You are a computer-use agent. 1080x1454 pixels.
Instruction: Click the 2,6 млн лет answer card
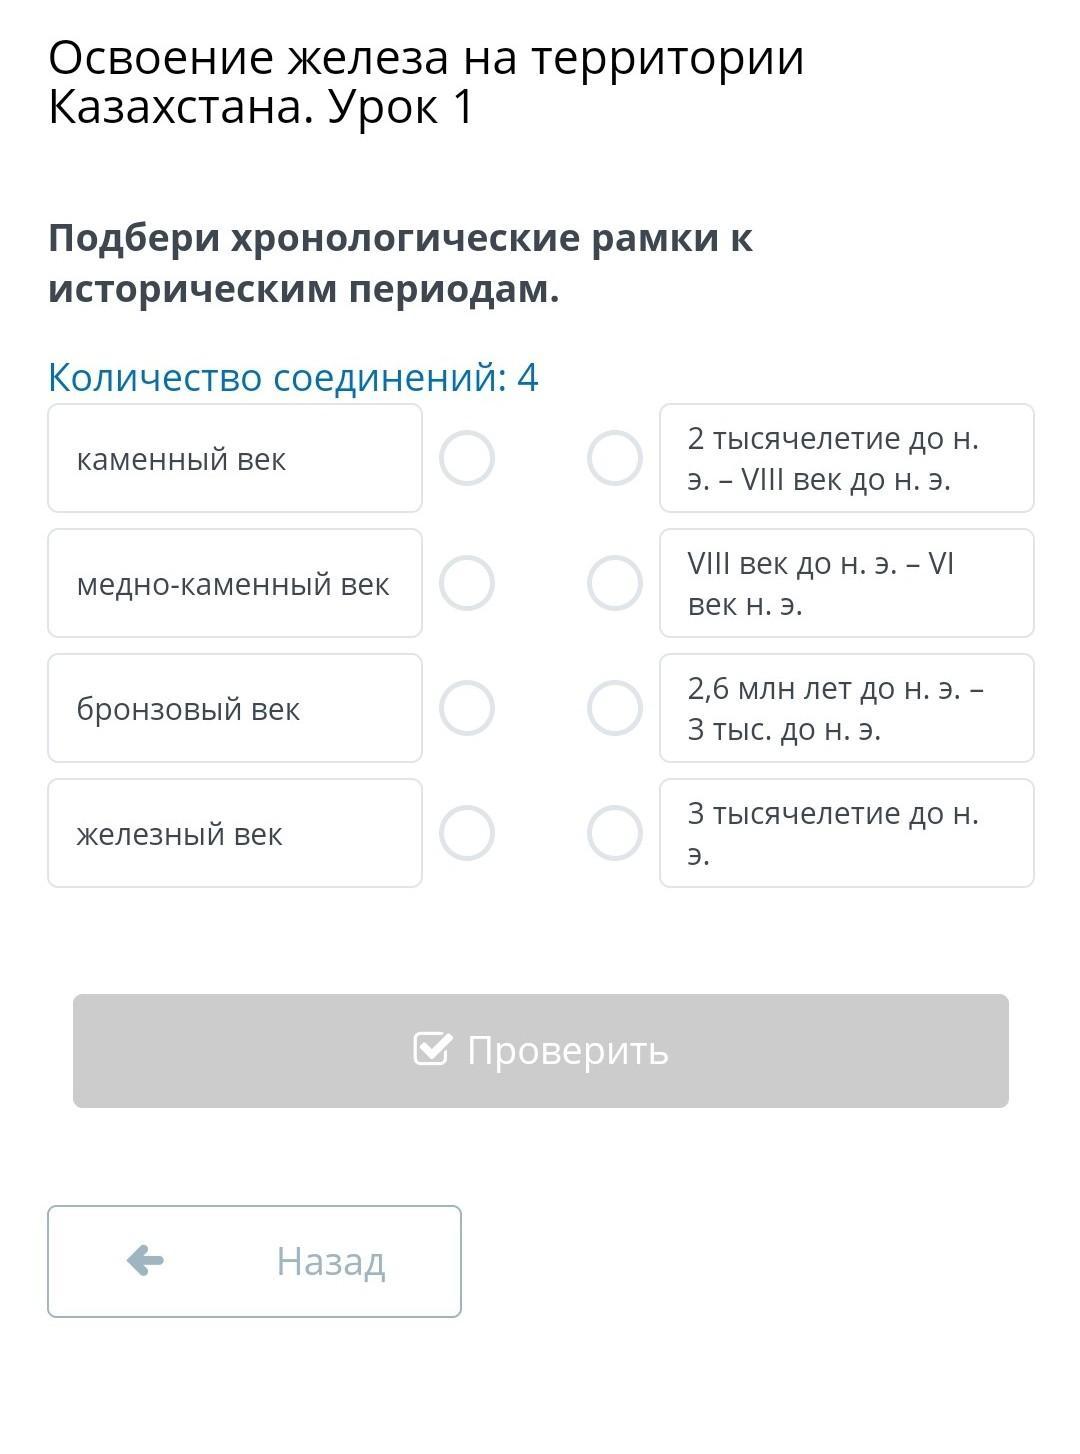click(846, 709)
